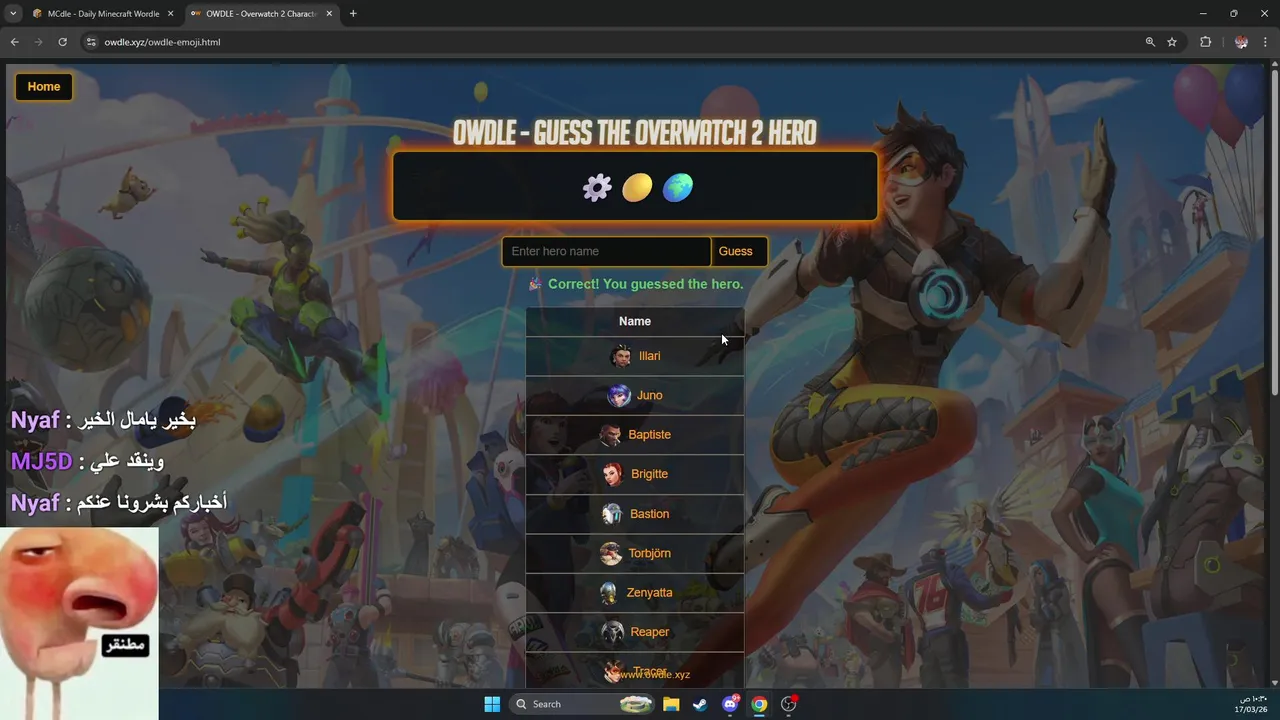Go to the Home page button
This screenshot has width=1280, height=720.
click(44, 87)
